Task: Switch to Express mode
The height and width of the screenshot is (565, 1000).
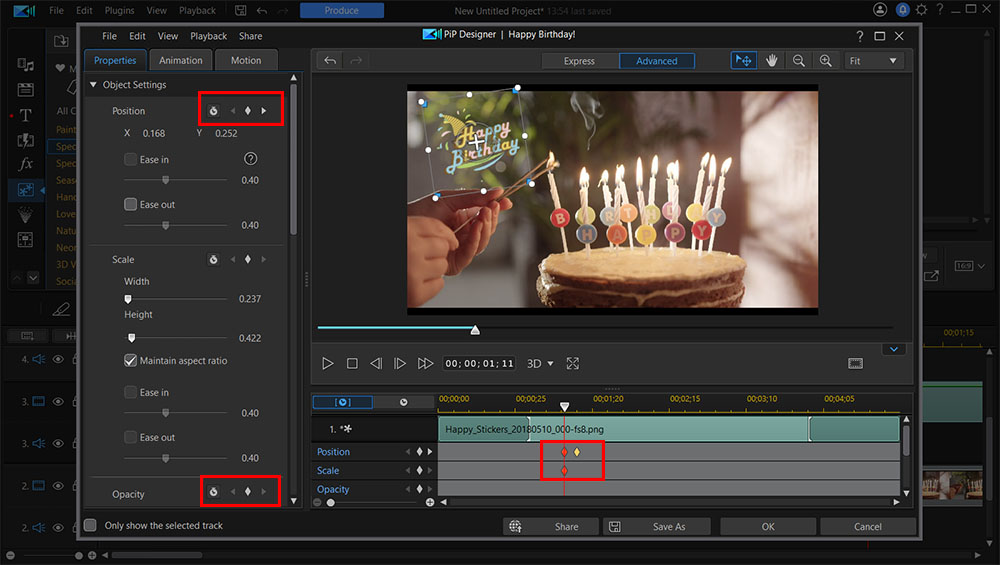Action: (579, 61)
